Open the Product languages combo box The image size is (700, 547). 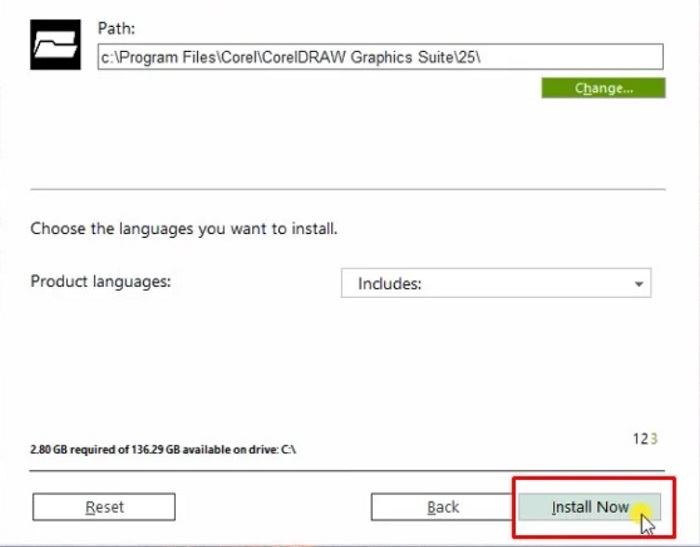496,283
